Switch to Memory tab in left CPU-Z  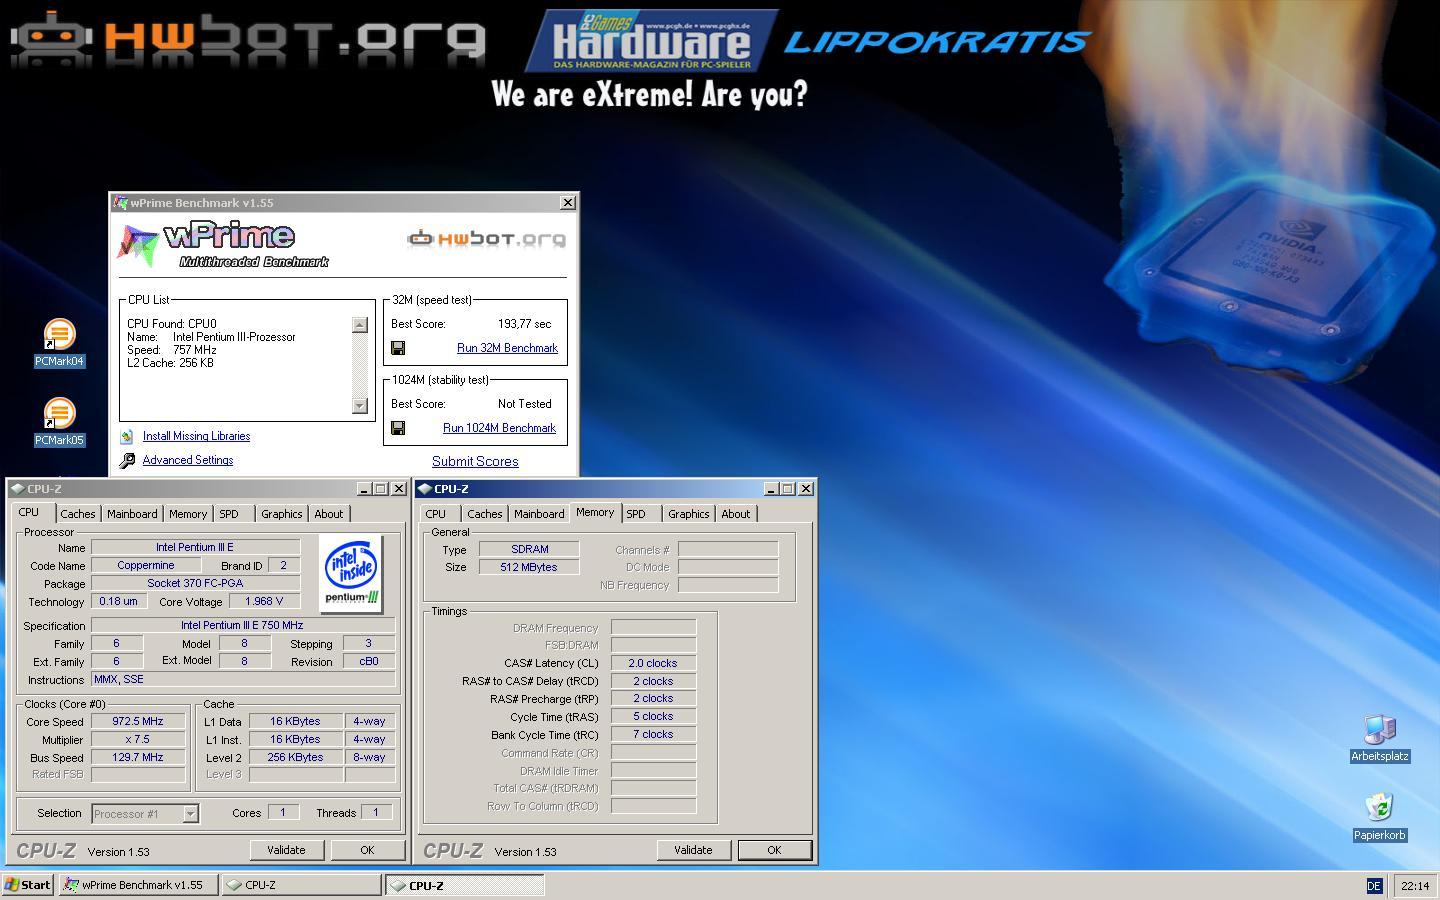188,514
